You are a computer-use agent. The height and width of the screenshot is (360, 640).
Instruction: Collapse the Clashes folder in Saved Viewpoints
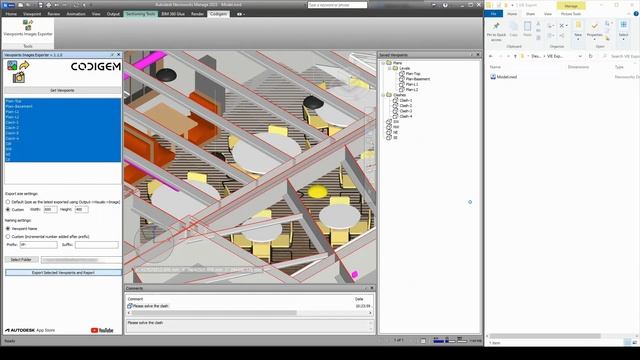point(383,95)
